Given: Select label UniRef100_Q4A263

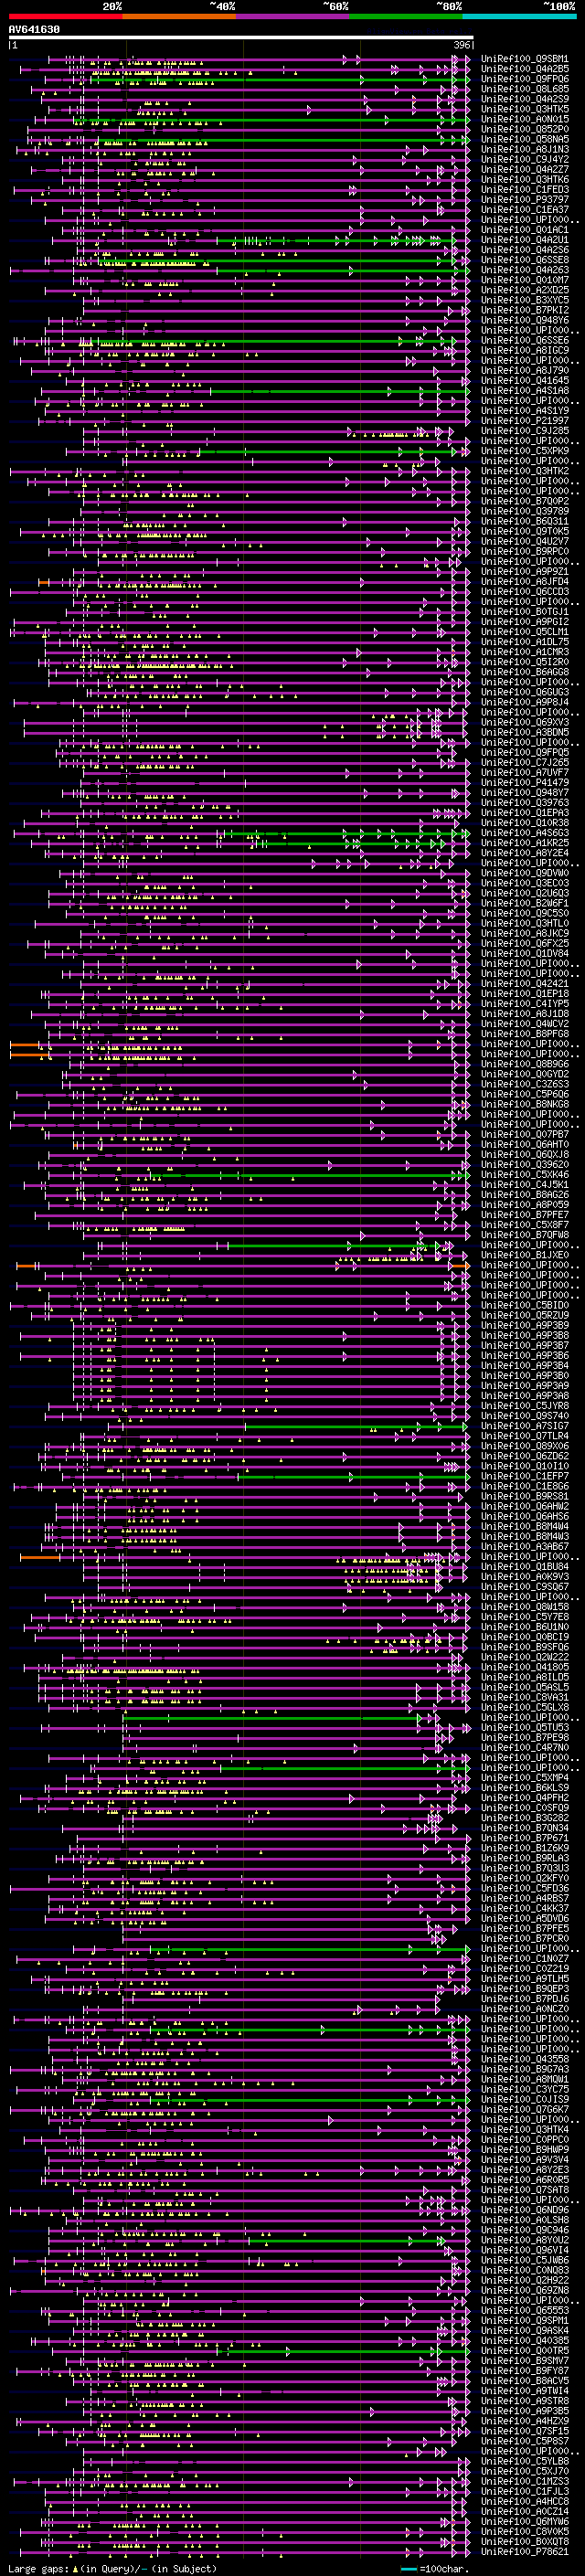Looking at the screenshot, I should tap(525, 270).
